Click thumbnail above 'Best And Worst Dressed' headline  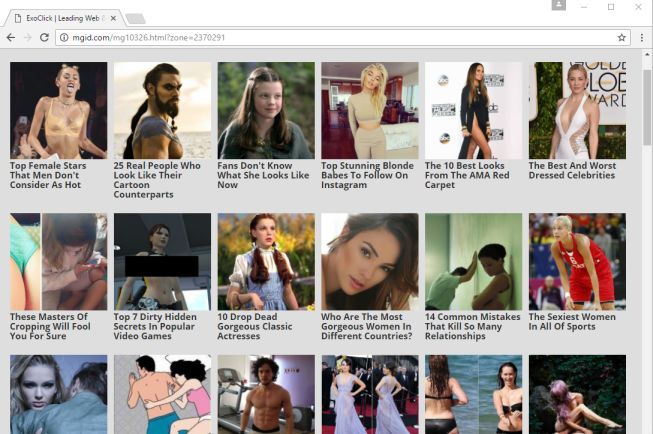[577, 110]
